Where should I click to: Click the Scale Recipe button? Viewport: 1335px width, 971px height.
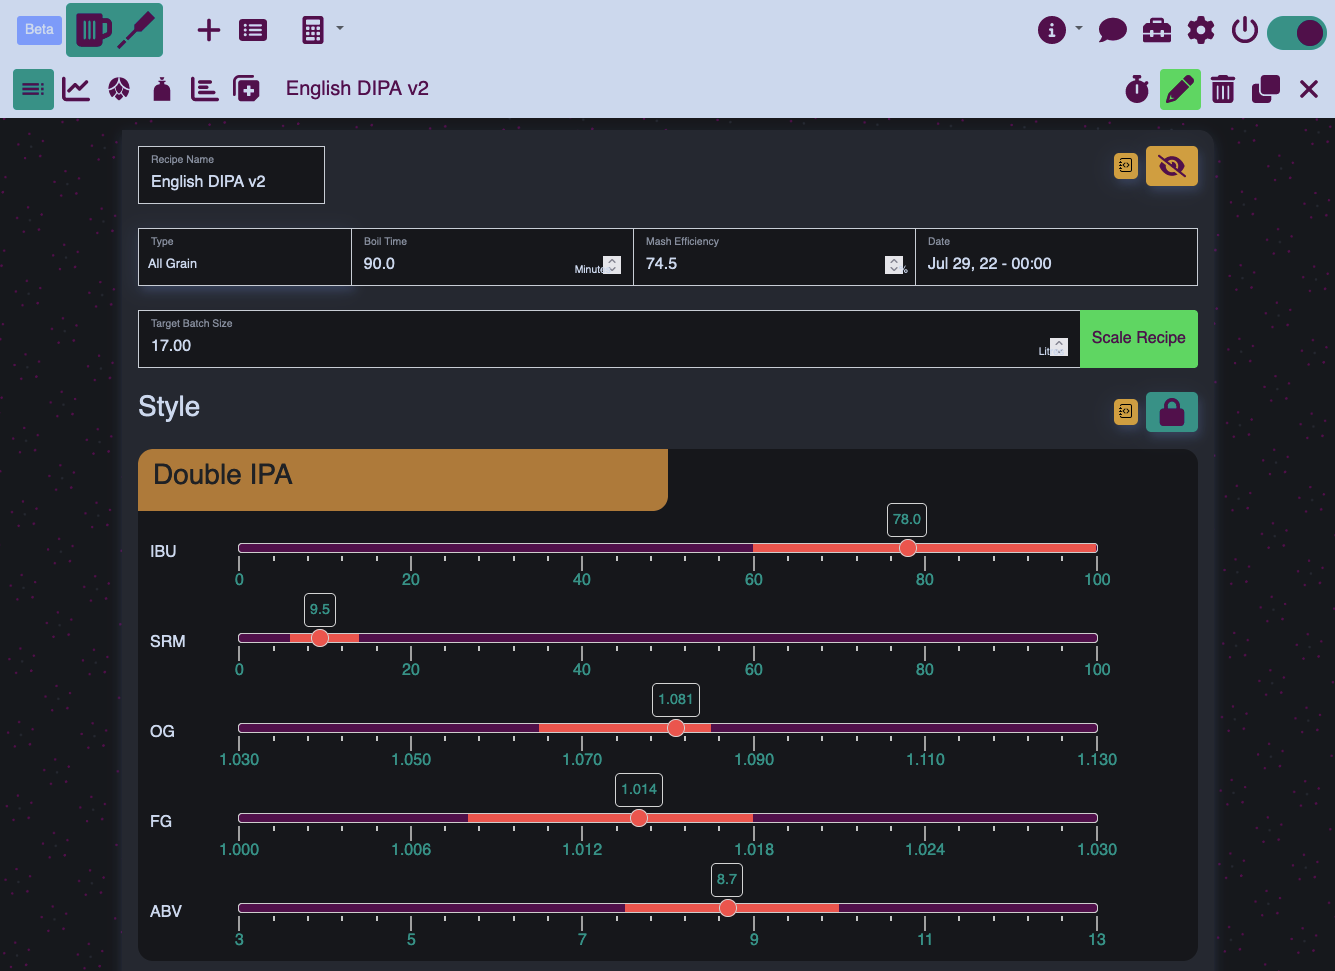point(1138,338)
